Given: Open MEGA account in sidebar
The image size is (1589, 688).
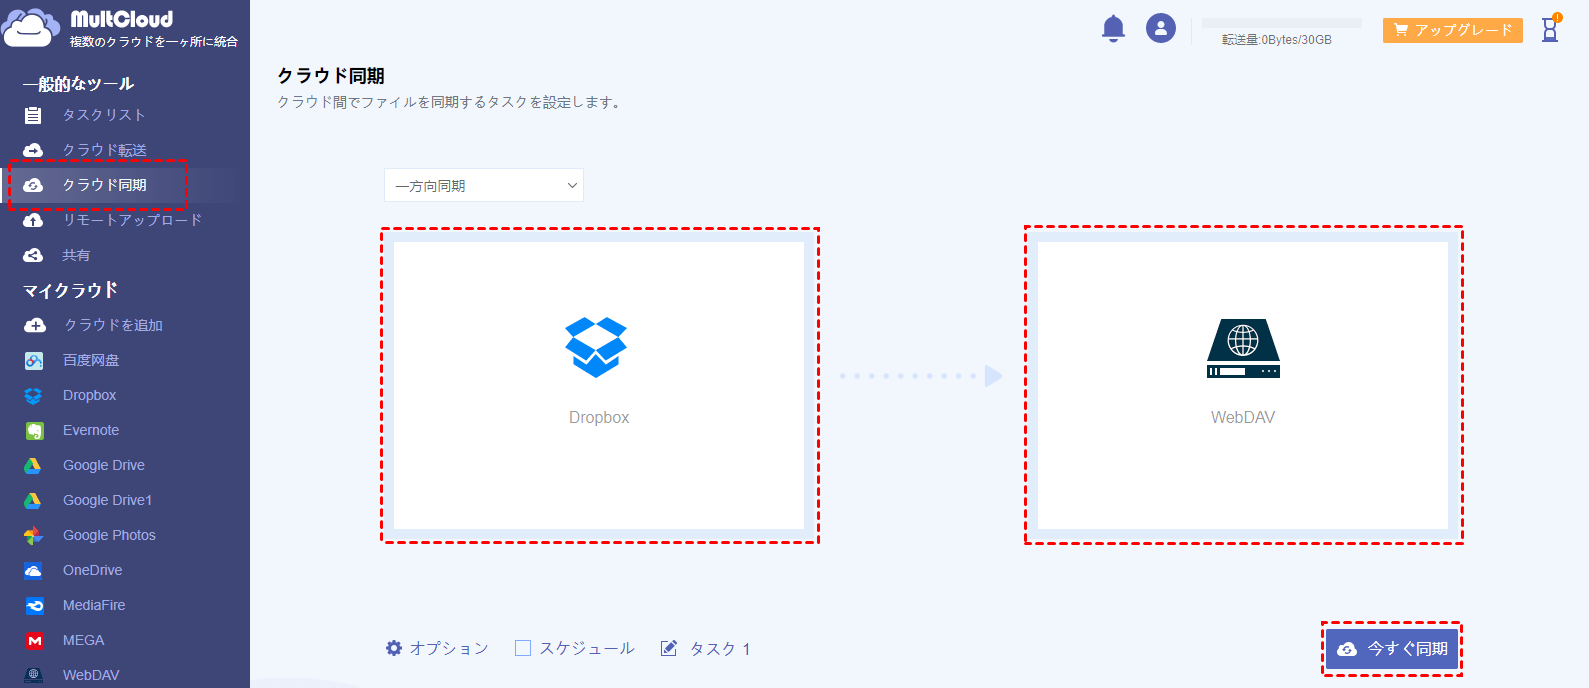Looking at the screenshot, I should point(84,640).
